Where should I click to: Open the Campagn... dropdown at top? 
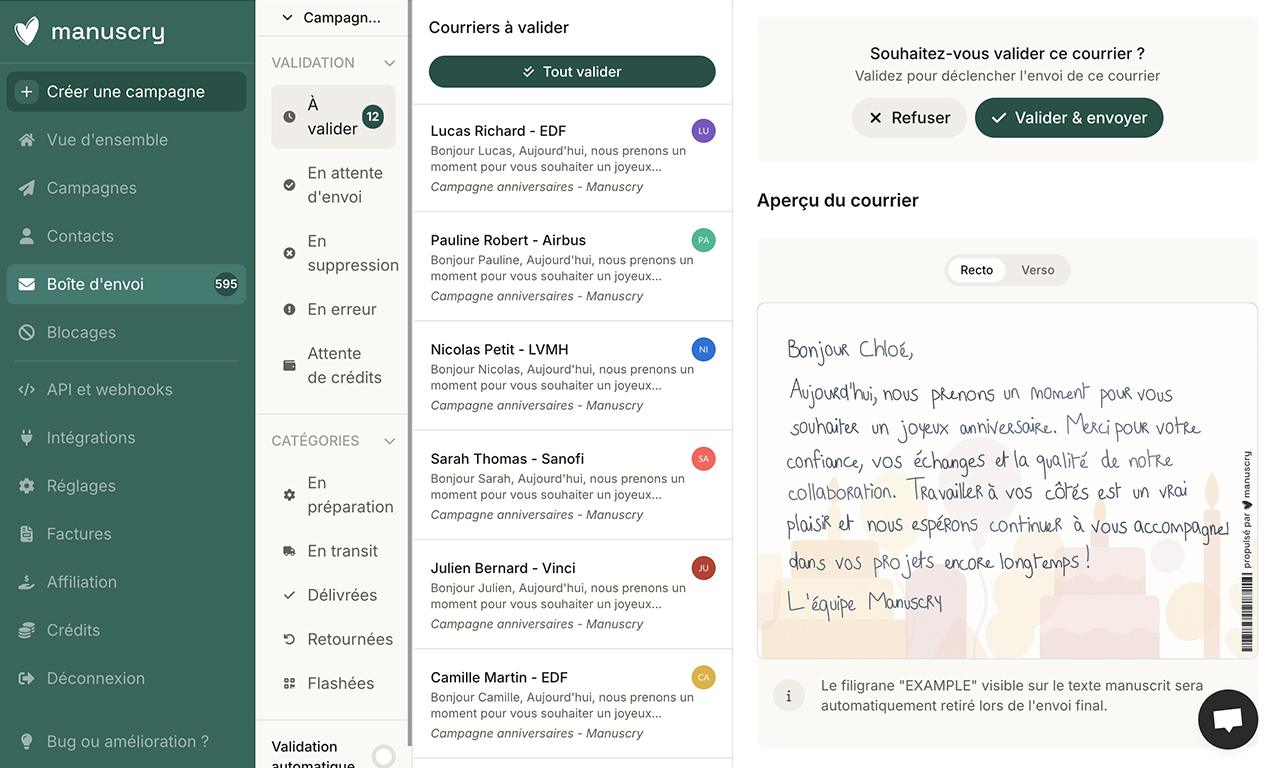331,17
